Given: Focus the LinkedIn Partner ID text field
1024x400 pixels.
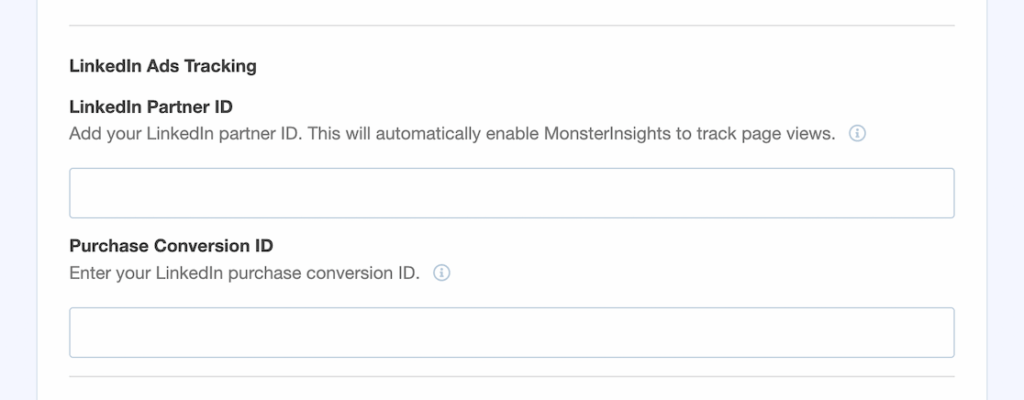Looking at the screenshot, I should [x=511, y=193].
